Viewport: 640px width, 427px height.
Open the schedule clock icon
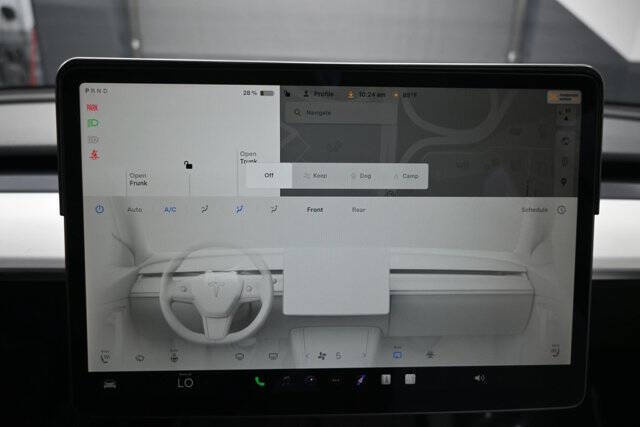pyautogui.click(x=562, y=210)
